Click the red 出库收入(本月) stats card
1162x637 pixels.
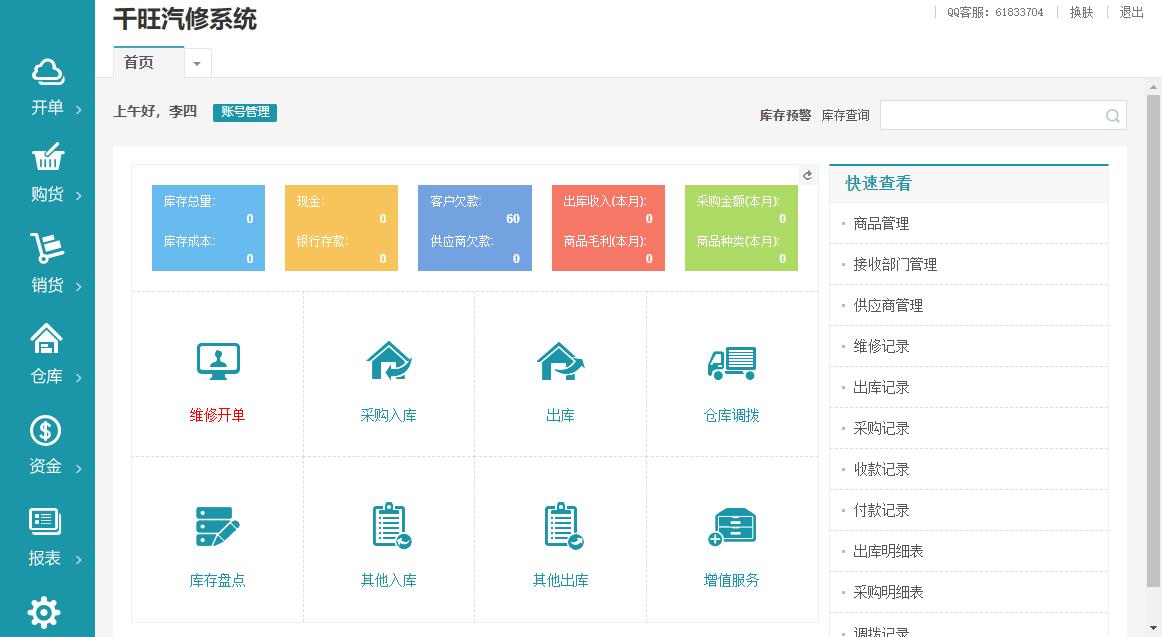pyautogui.click(x=608, y=228)
